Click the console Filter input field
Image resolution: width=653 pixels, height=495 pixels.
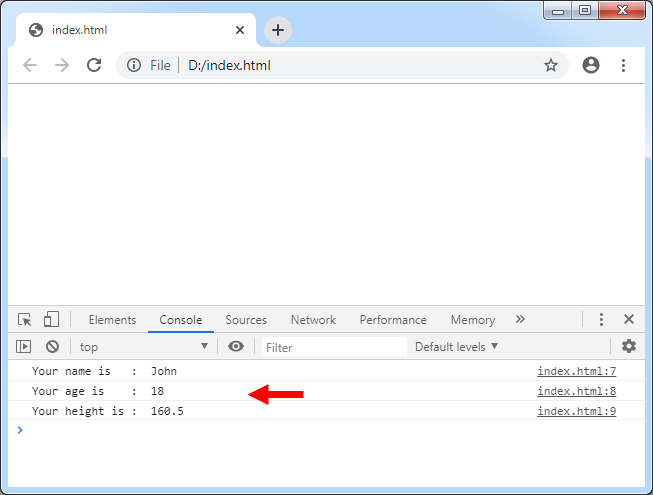(333, 347)
